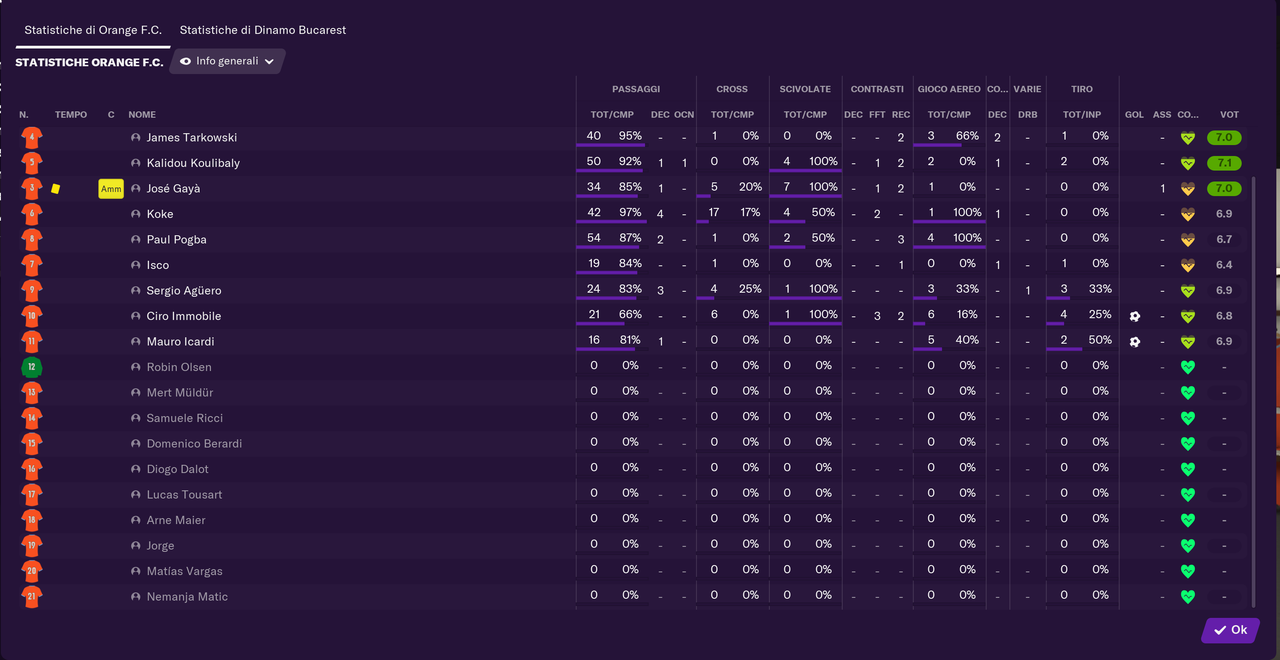
Task: Click Ciro Immobile's goal ball icon
Action: tap(1134, 316)
